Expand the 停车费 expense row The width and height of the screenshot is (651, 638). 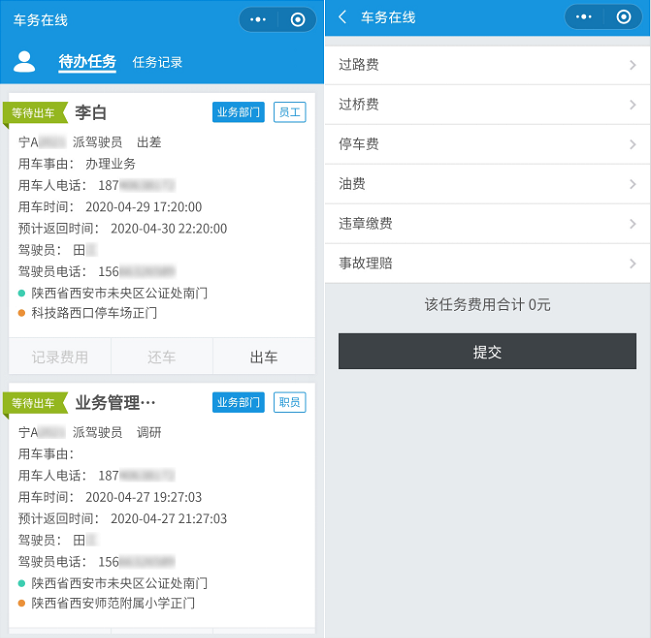[487, 144]
